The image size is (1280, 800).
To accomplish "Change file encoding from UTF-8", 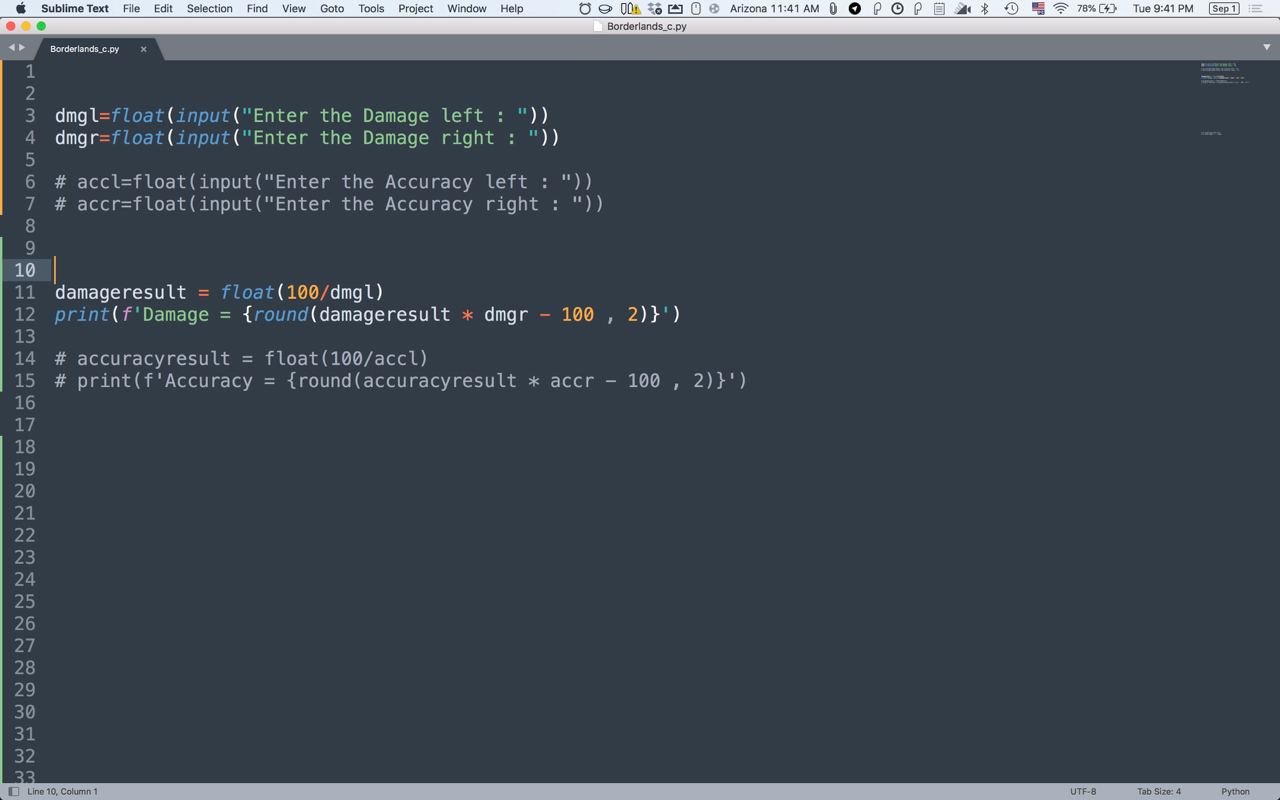I will (x=1083, y=791).
